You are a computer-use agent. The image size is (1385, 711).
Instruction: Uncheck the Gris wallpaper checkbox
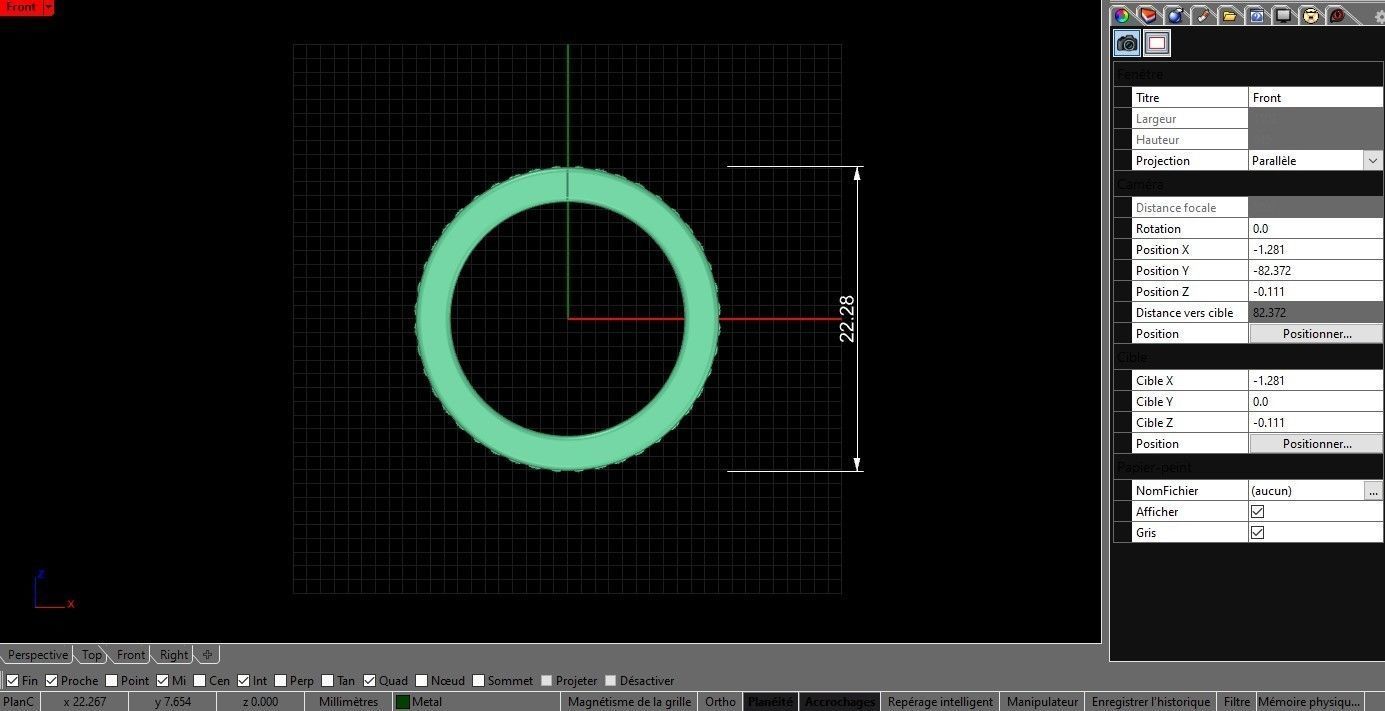coord(1257,533)
